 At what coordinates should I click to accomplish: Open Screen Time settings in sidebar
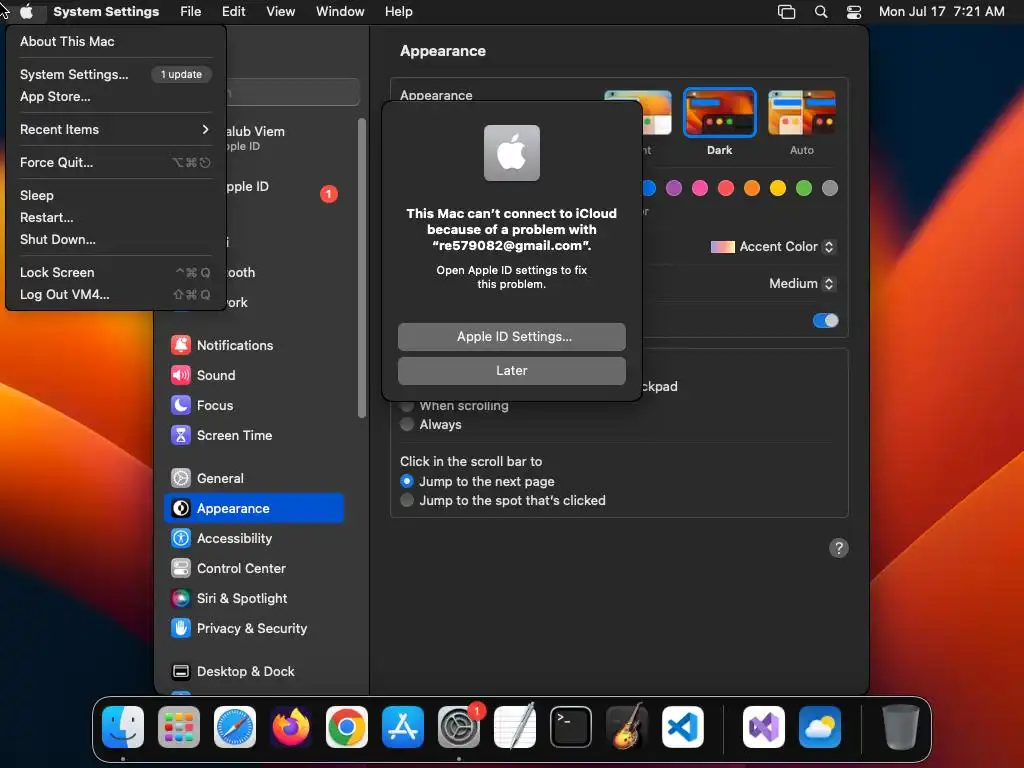coord(255,436)
